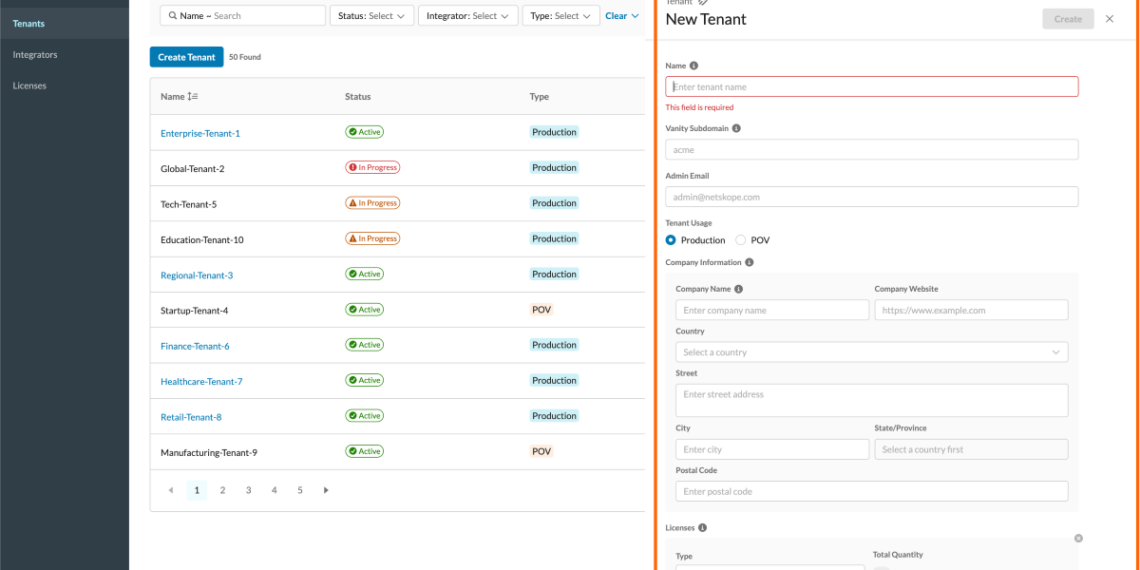Open Enterprise-Tenant-1 link
This screenshot has height=570, width=1140.
pos(200,133)
